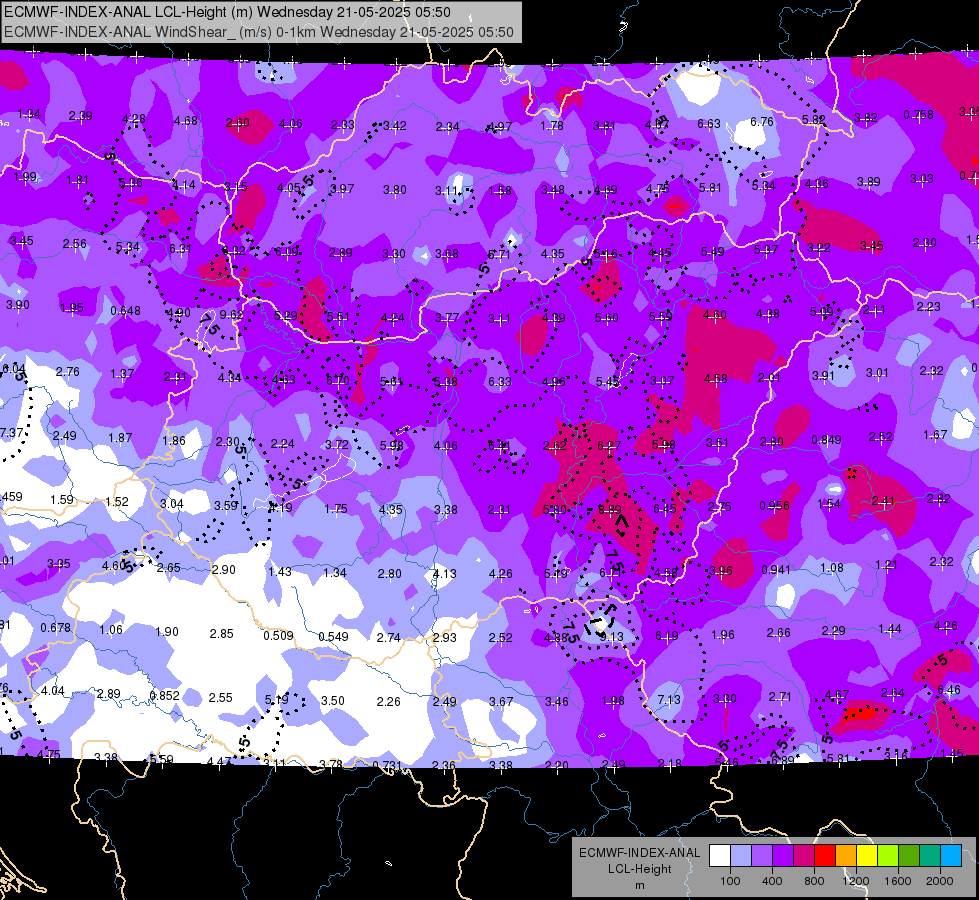Viewport: 979px width, 900px height.
Task: Click the lime green legend swatch before 1600
Action: (888, 856)
